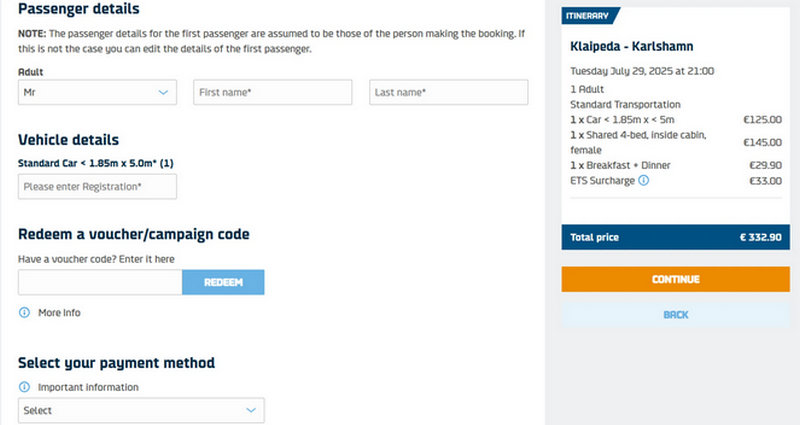Image resolution: width=800 pixels, height=425 pixels.
Task: Select the vehicle Registration input field
Action: [97, 187]
